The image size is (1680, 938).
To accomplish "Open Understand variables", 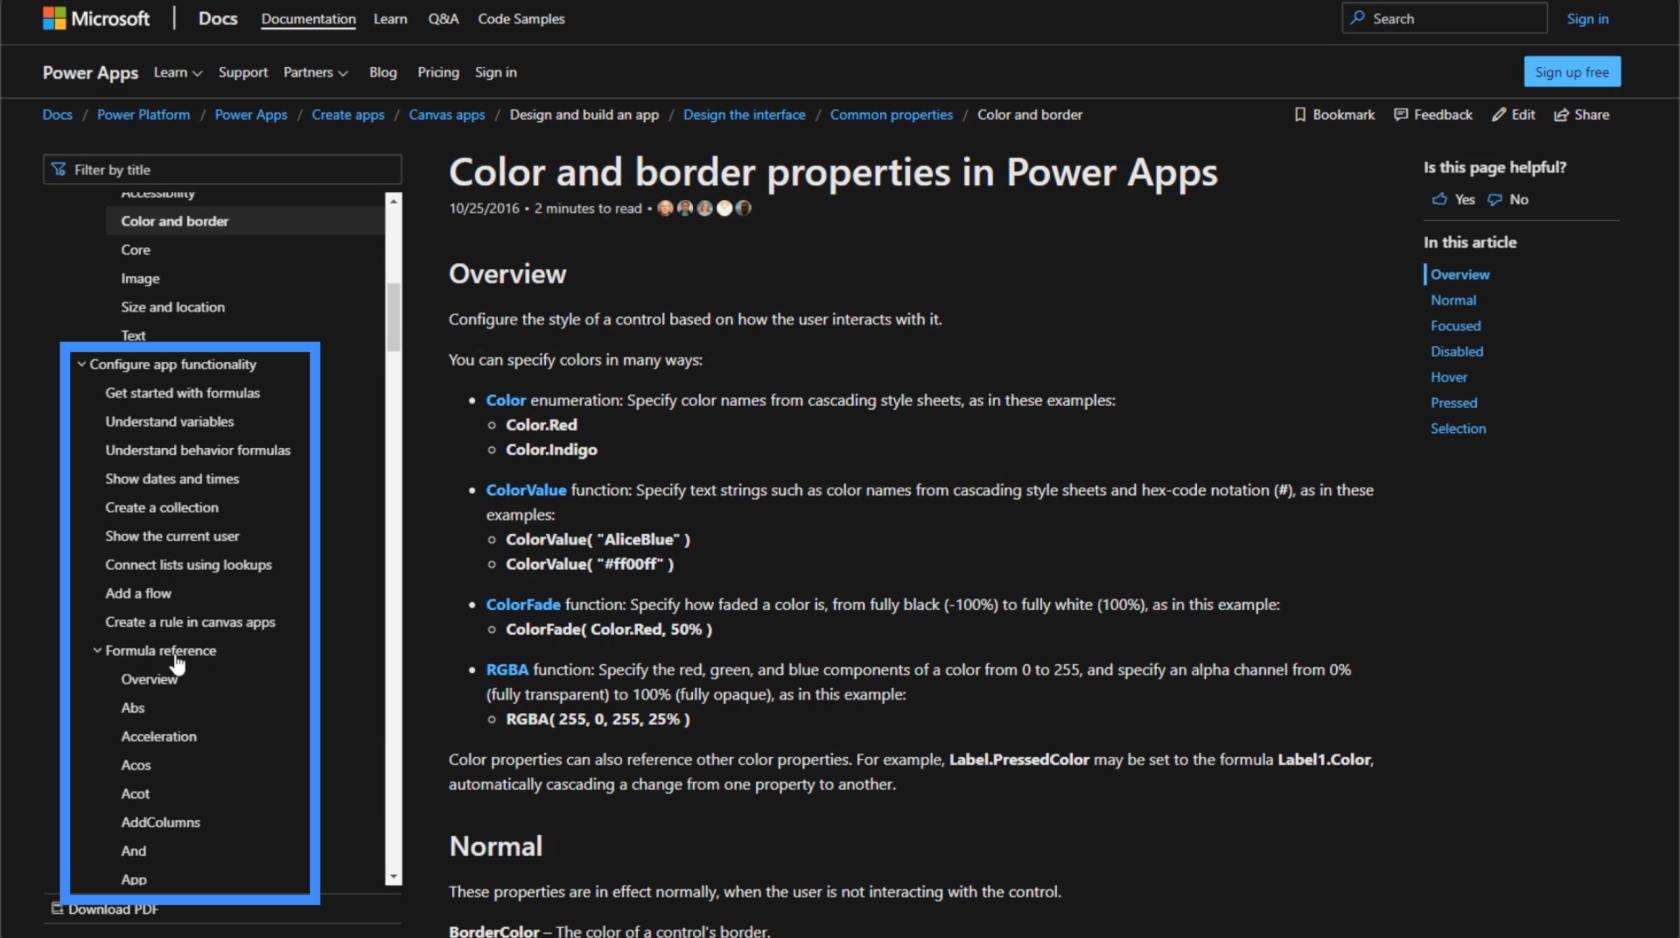I will pos(169,422).
